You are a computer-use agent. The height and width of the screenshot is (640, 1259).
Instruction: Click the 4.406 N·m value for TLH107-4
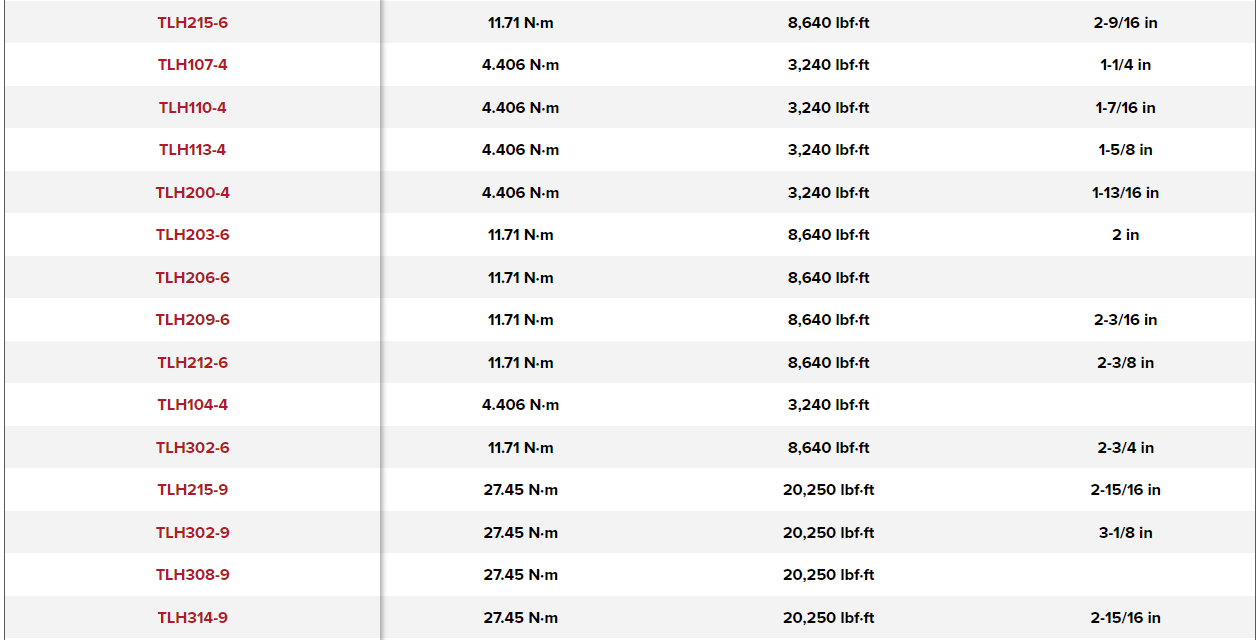[520, 65]
